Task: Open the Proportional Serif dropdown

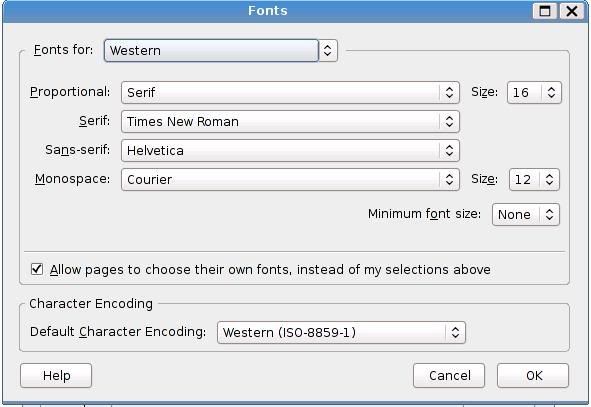Action: pos(290,92)
